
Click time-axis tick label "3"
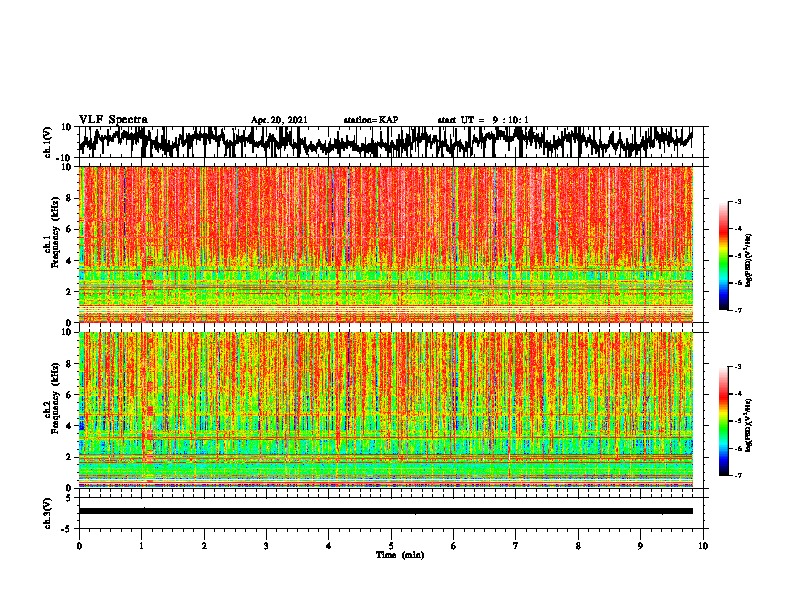pos(266,546)
